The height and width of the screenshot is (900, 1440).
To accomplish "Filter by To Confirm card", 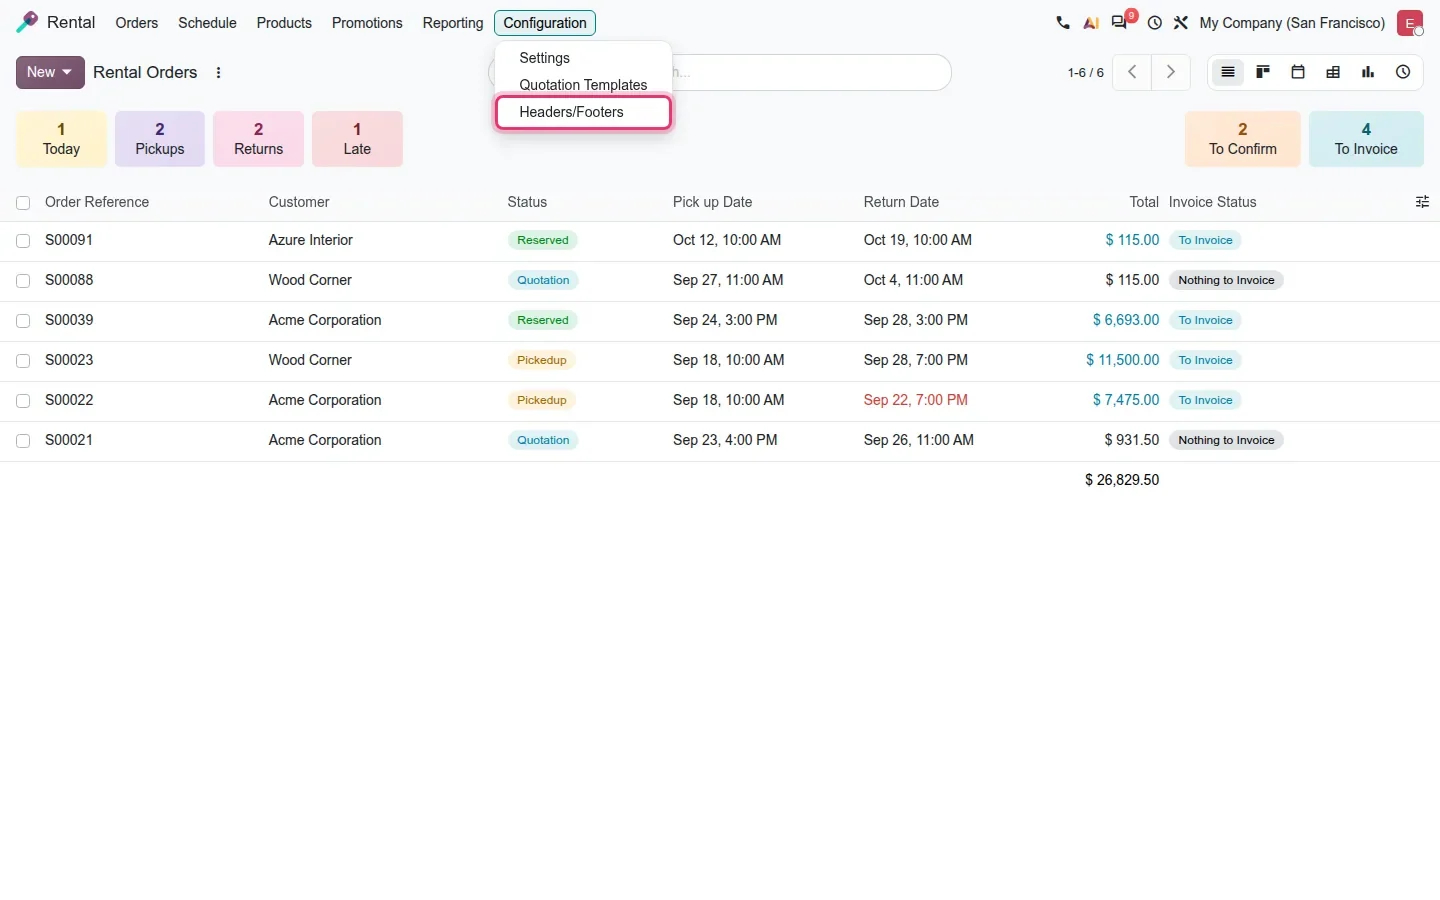I will tap(1243, 139).
